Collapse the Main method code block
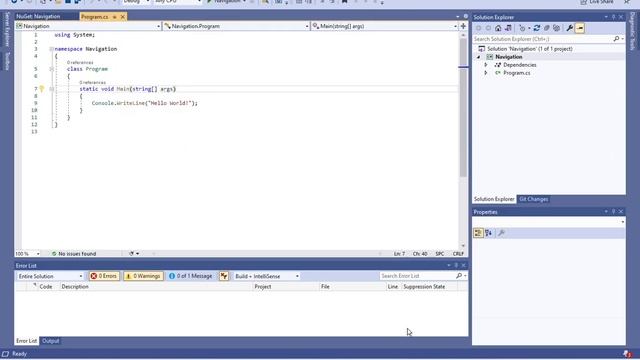The height and width of the screenshot is (360, 640). [51, 89]
